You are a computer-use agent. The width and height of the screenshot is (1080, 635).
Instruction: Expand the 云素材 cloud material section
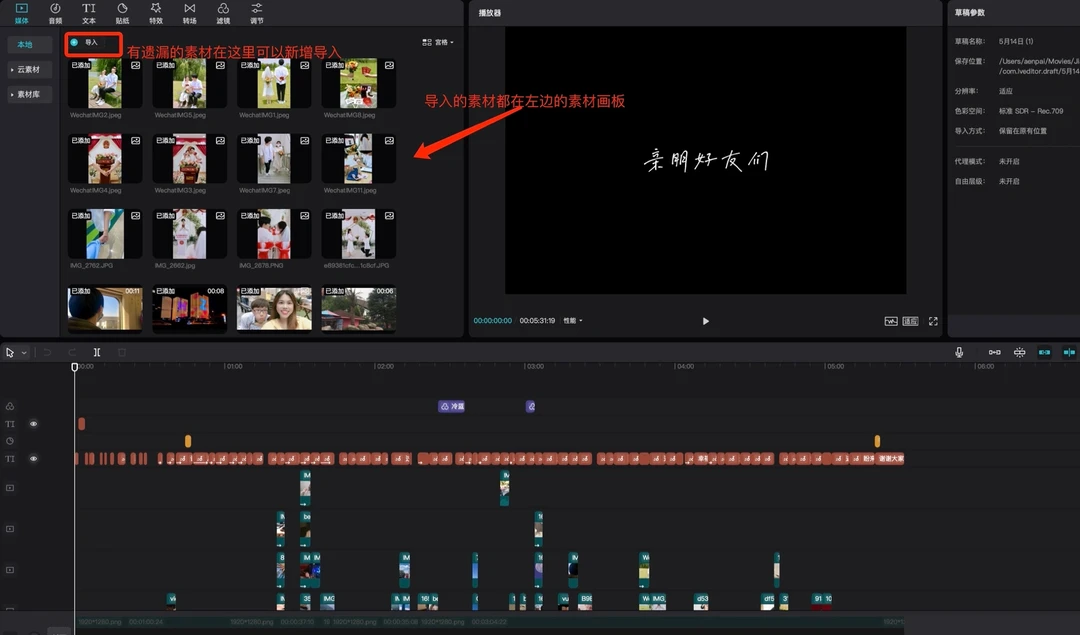30,70
